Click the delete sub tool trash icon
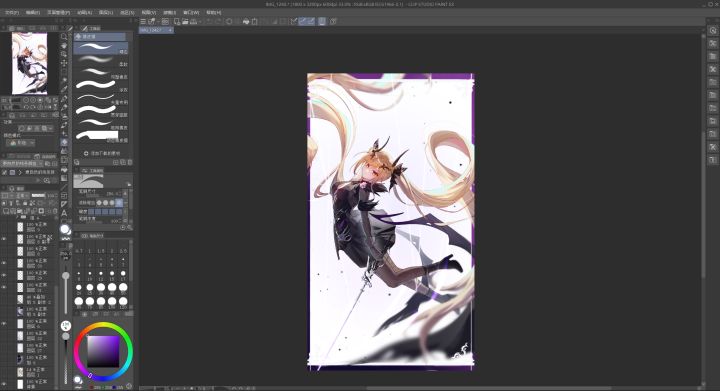This screenshot has width=720, height=391. [x=130, y=162]
